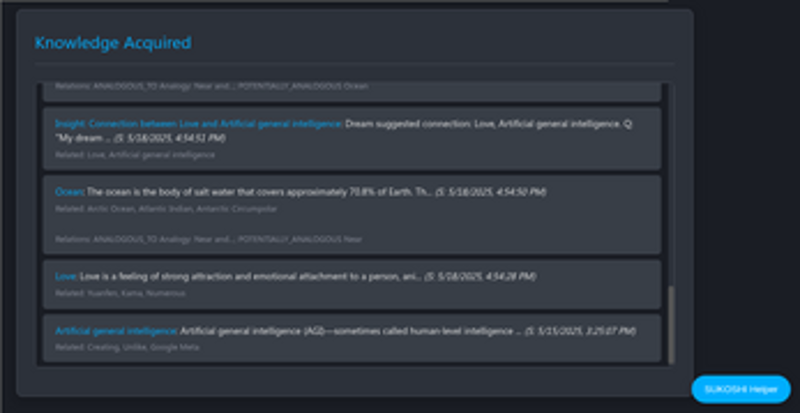Click the SUKOSHI Helper button
Viewport: 800px width, 413px height.
click(x=740, y=388)
